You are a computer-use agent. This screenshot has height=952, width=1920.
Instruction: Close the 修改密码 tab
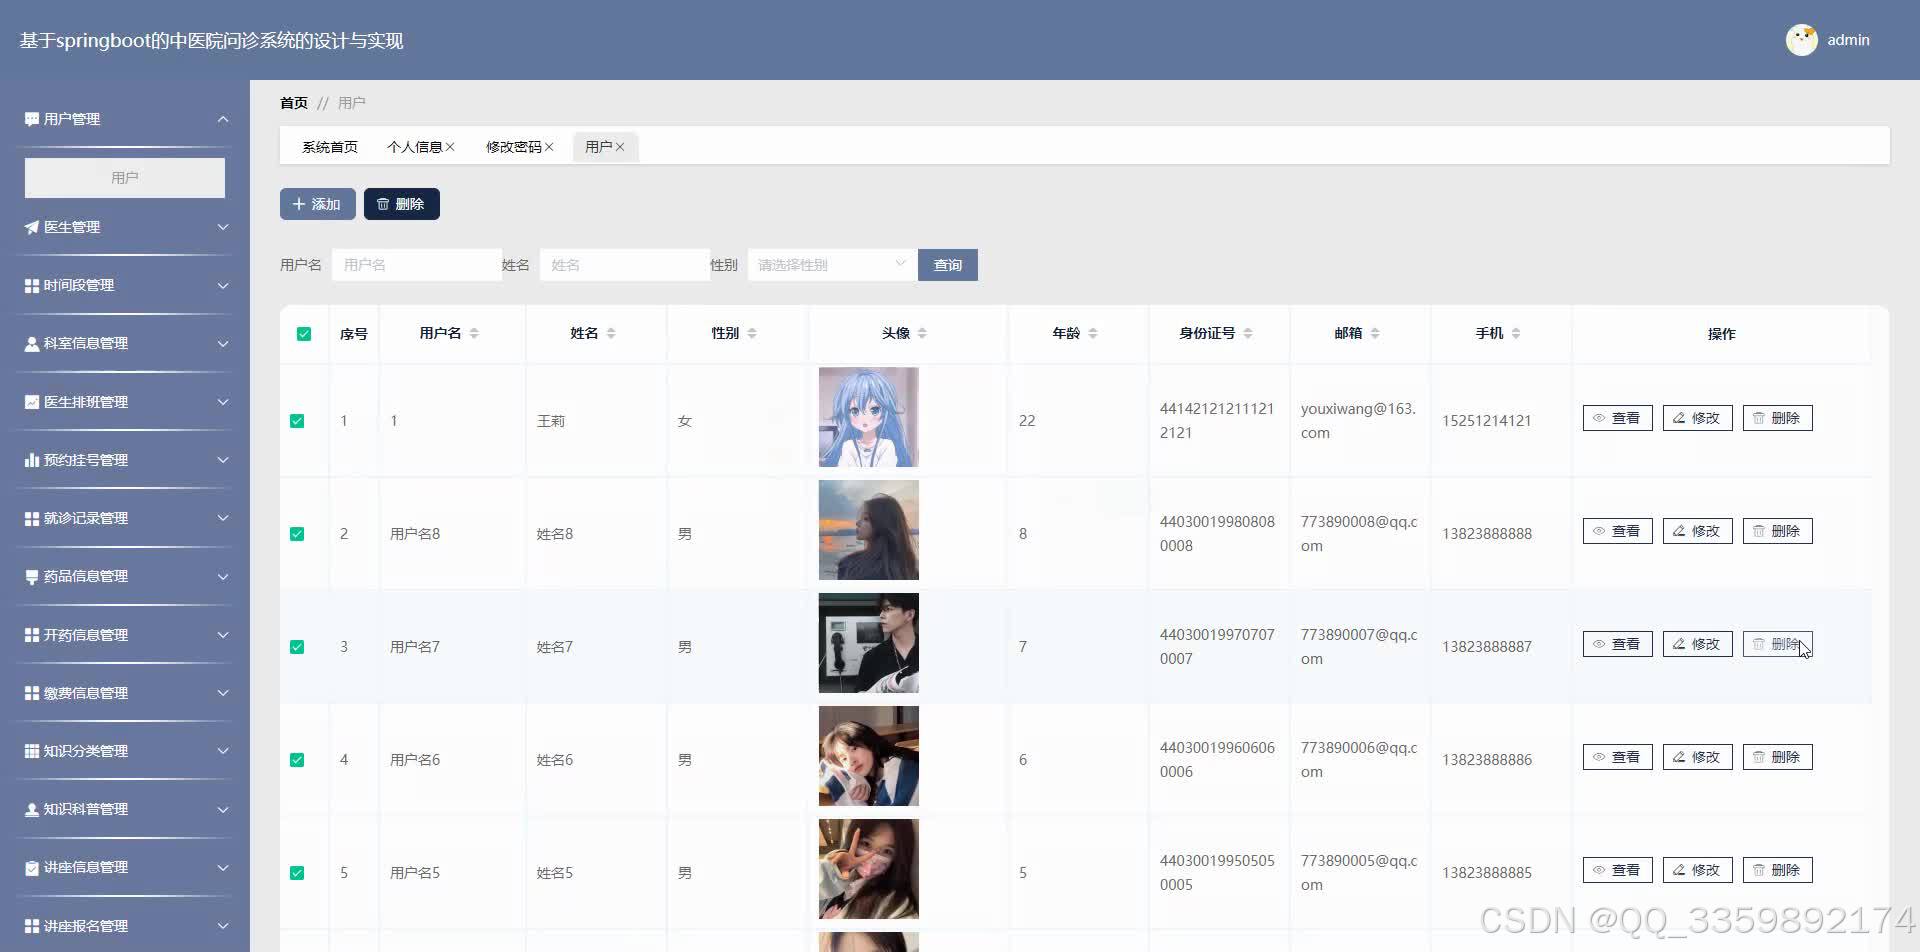(549, 147)
